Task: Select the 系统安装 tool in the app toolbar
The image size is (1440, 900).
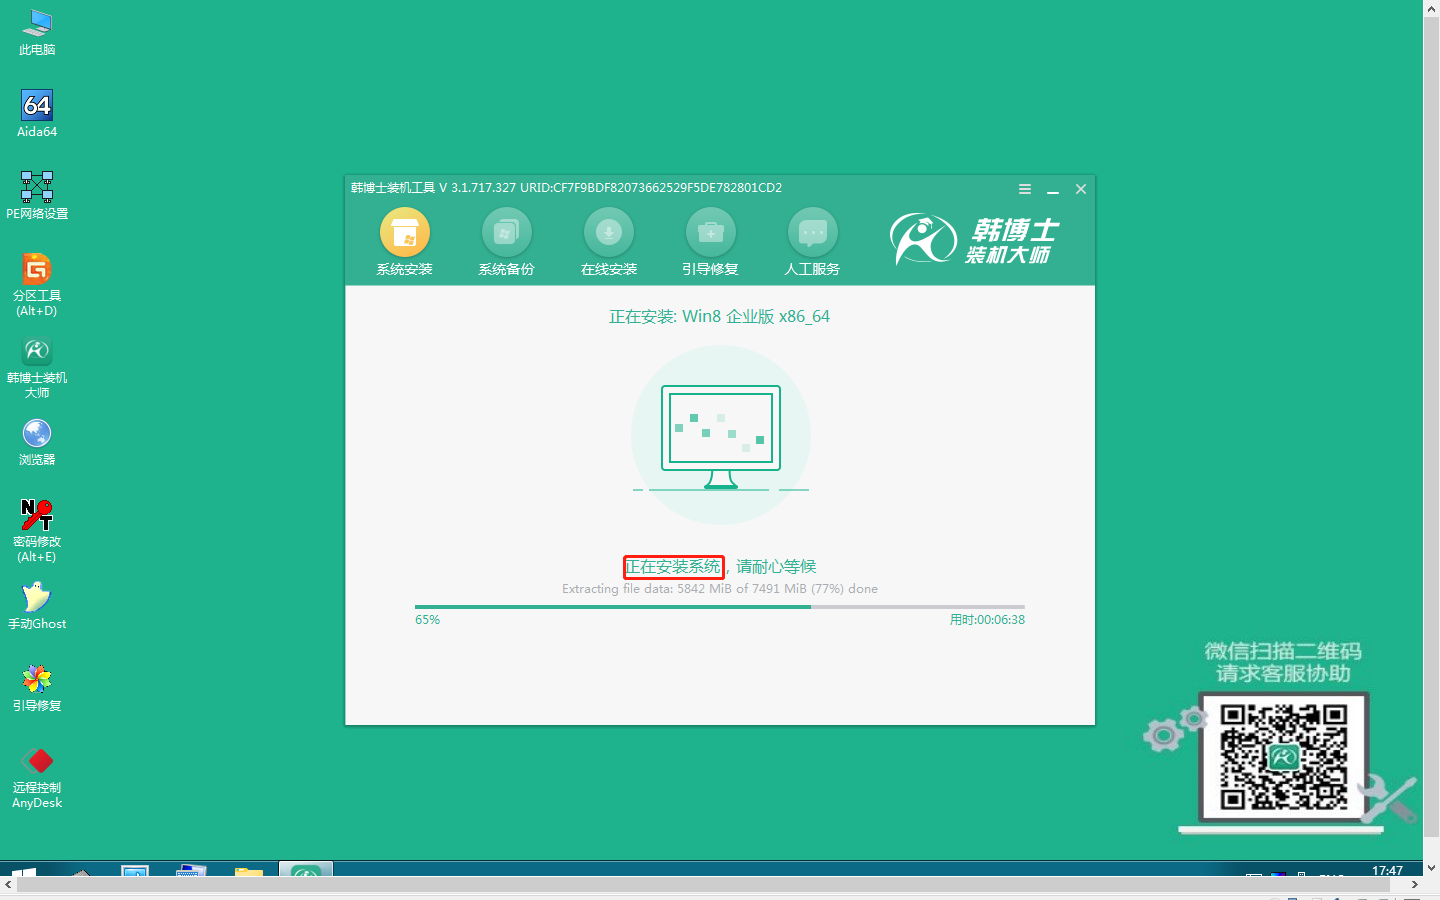Action: point(404,240)
